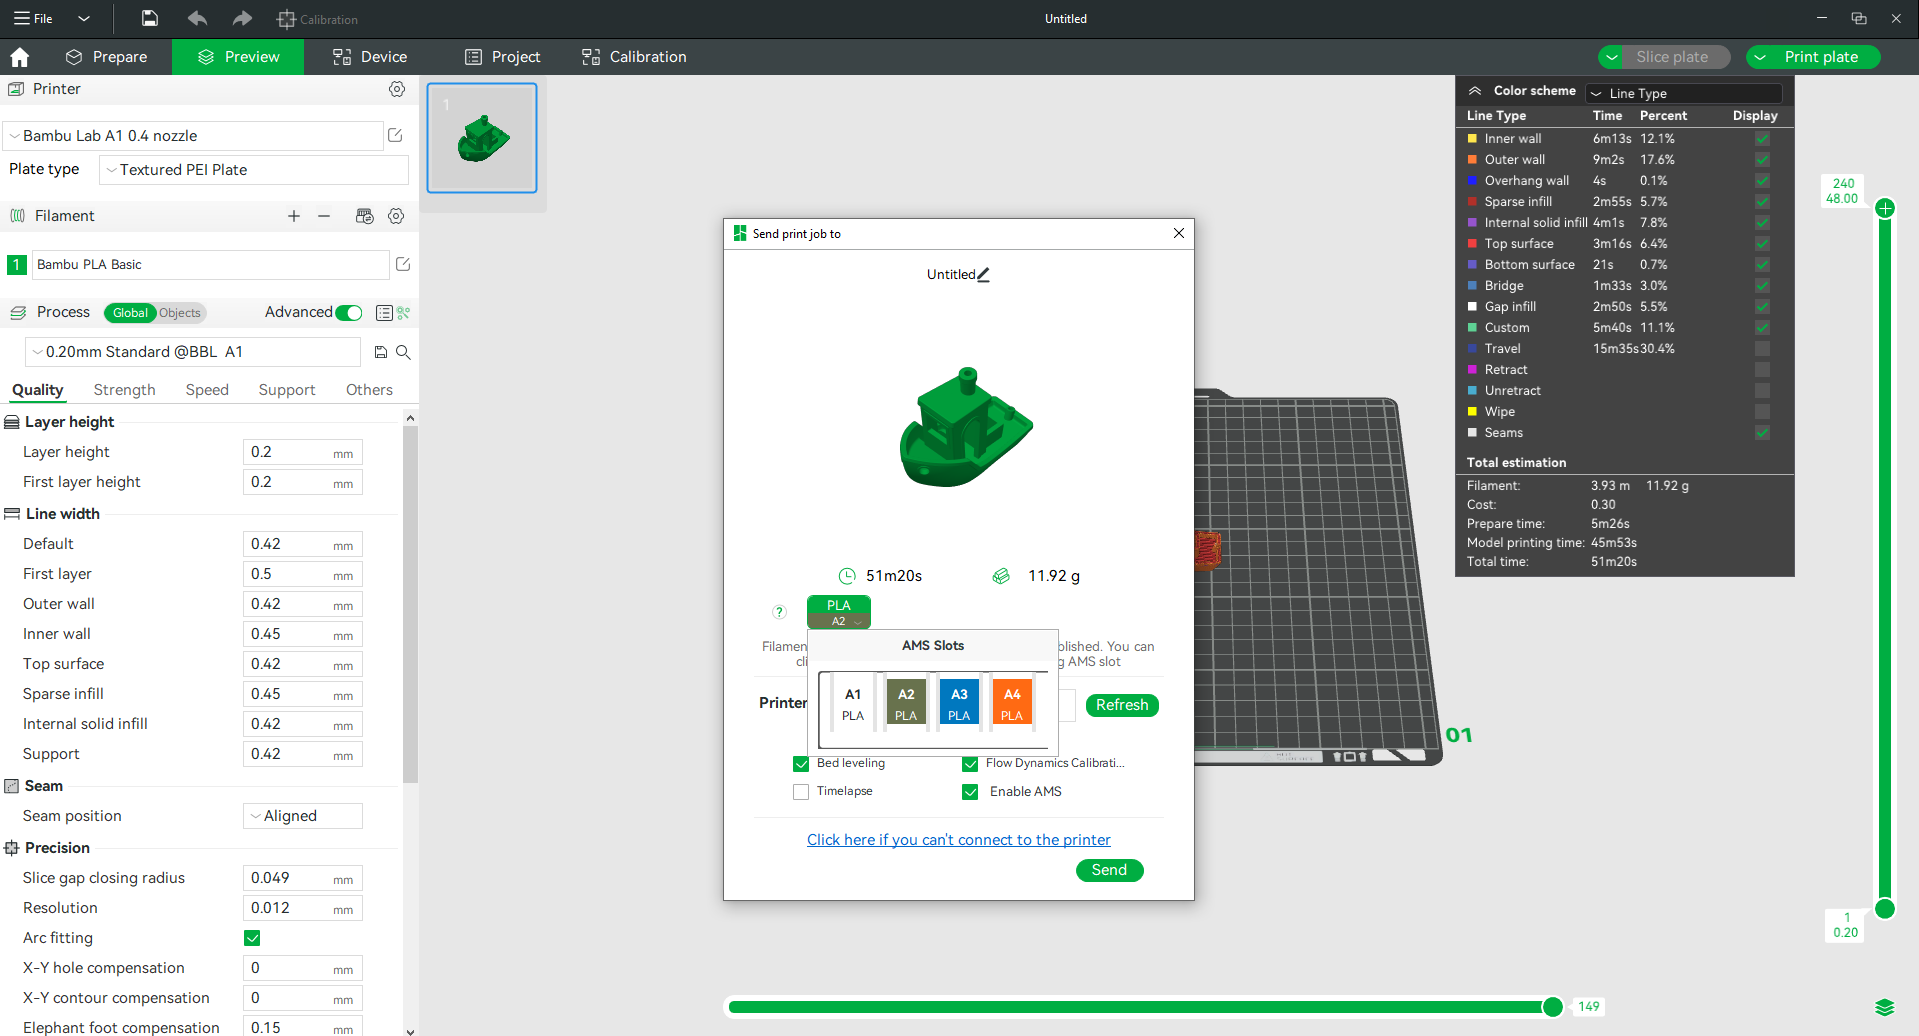This screenshot has height=1036, width=1919.
Task: Select AMS slot A2 PLA swatch
Action: click(906, 702)
